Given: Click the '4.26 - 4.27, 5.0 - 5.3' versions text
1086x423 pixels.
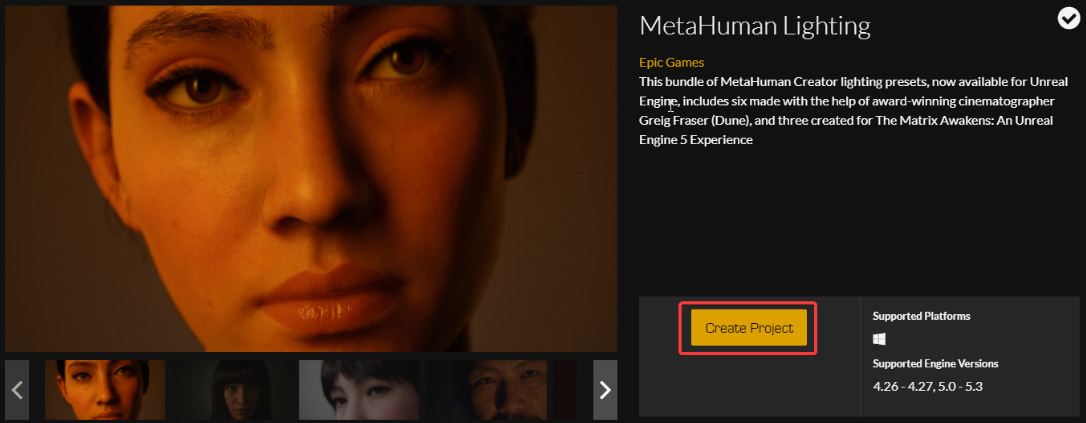Looking at the screenshot, I should point(927,386).
